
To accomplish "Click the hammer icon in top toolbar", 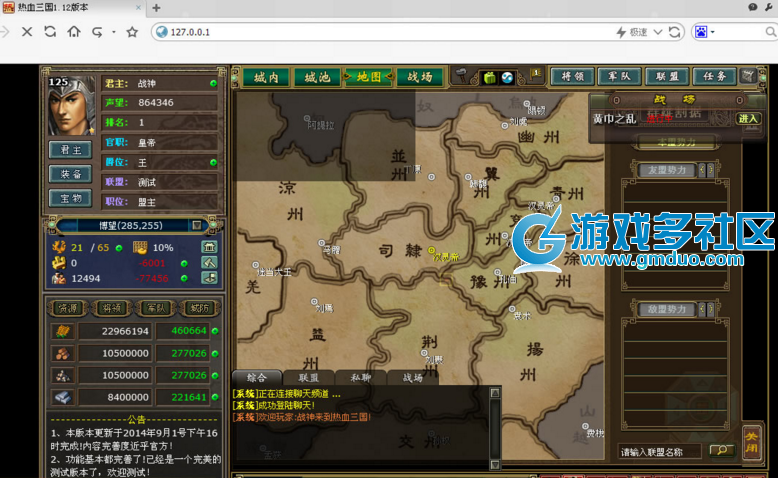I will (x=461, y=75).
